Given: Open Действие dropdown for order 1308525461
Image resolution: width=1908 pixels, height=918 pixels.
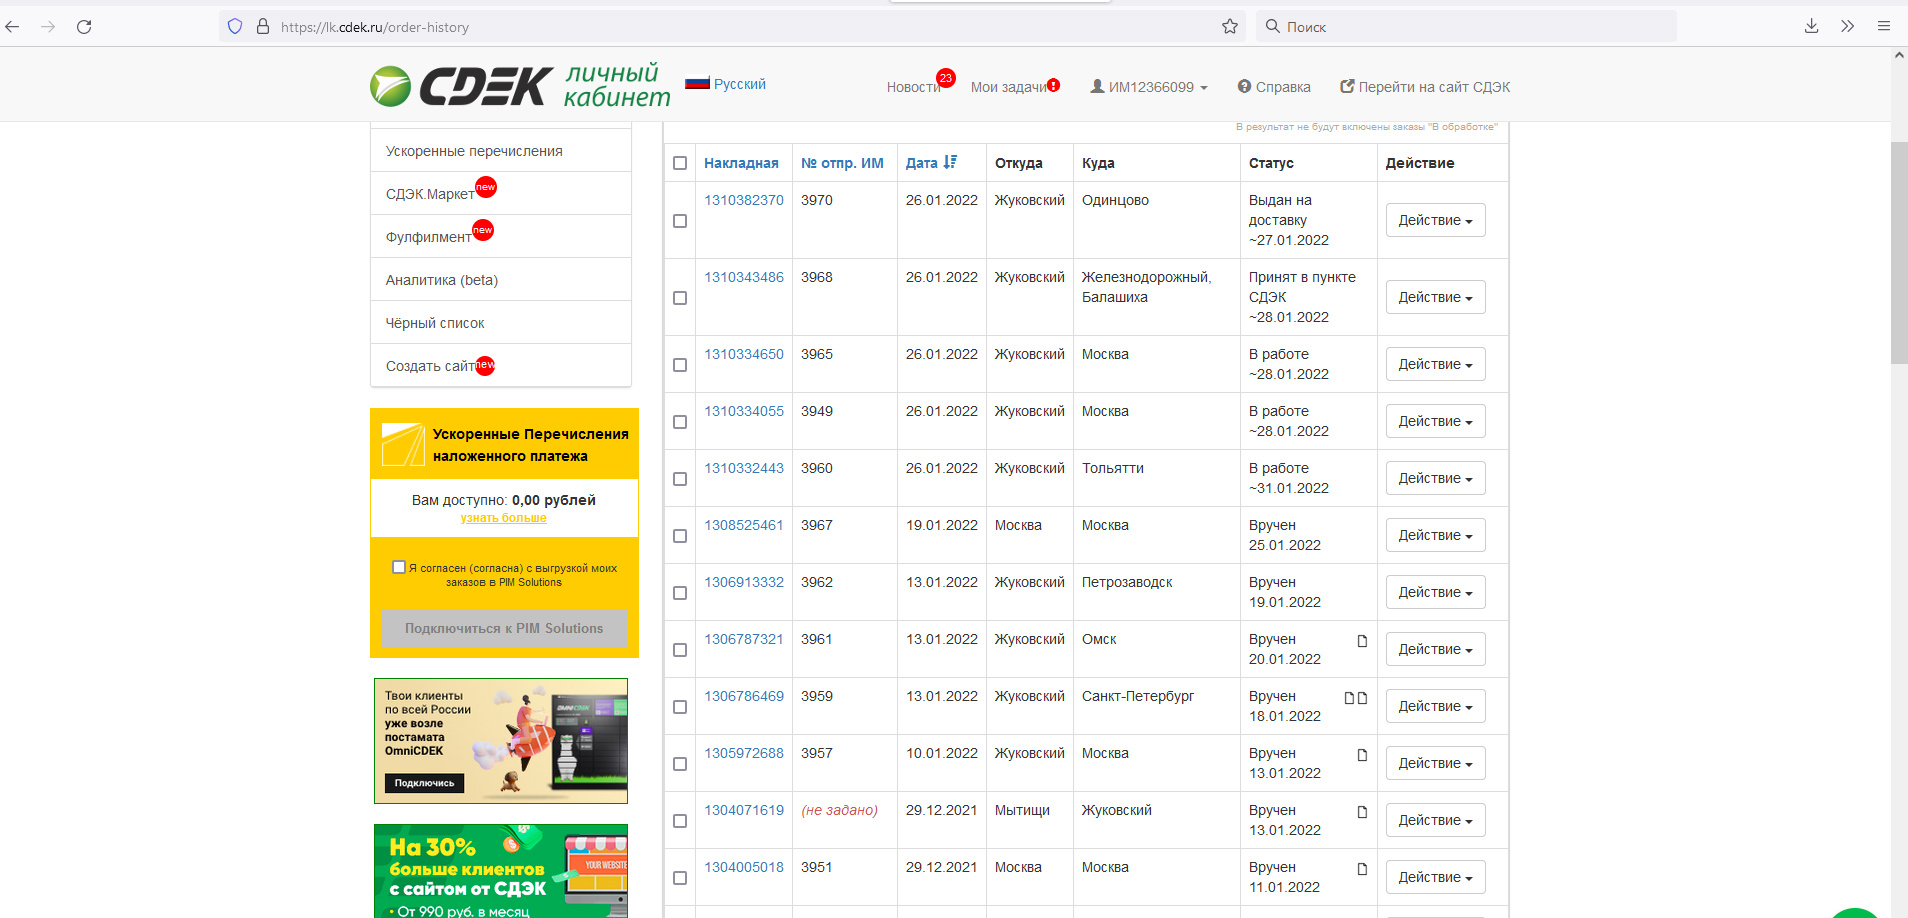Looking at the screenshot, I should coord(1435,535).
